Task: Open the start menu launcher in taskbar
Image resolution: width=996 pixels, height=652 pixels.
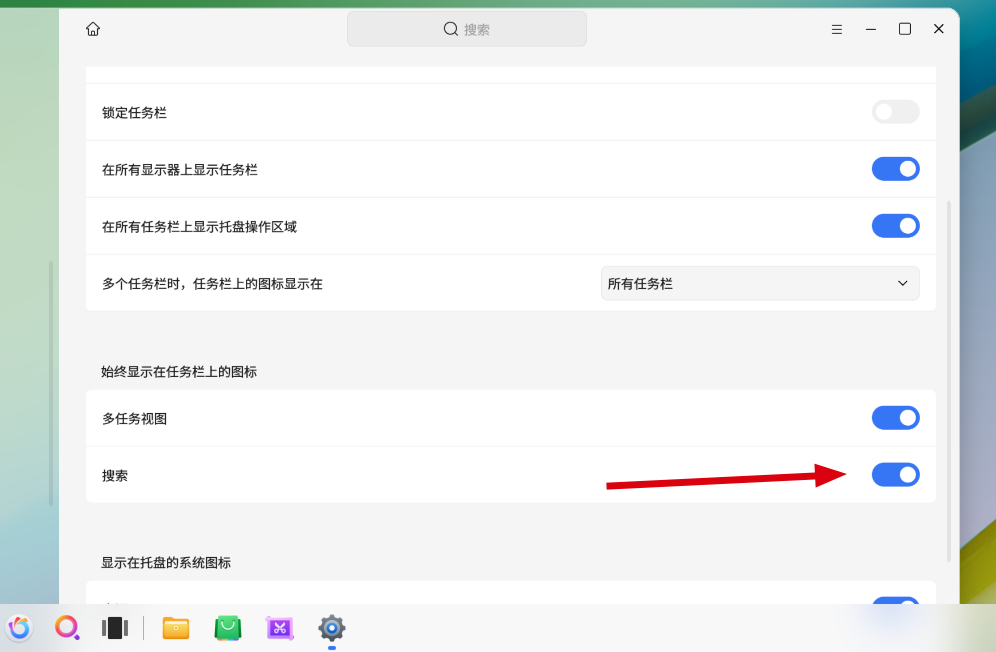Action: pos(19,628)
